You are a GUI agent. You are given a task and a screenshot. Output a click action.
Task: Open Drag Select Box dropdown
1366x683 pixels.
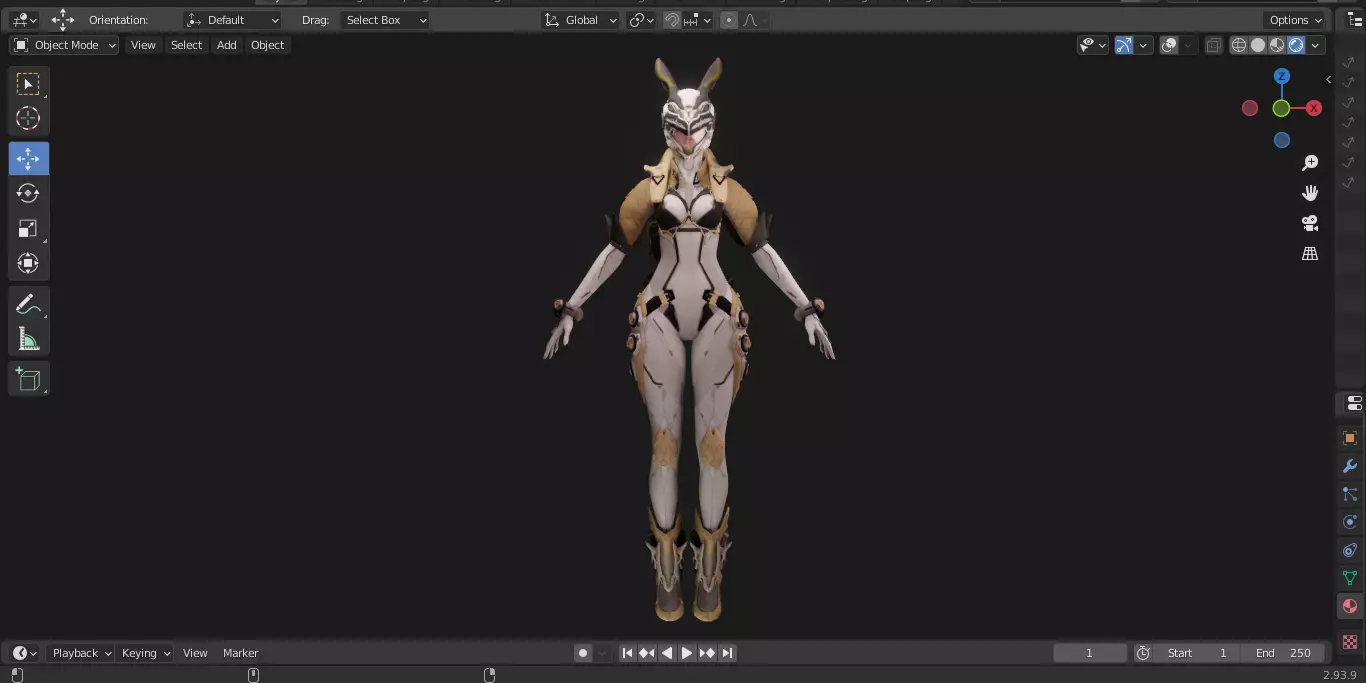[385, 20]
